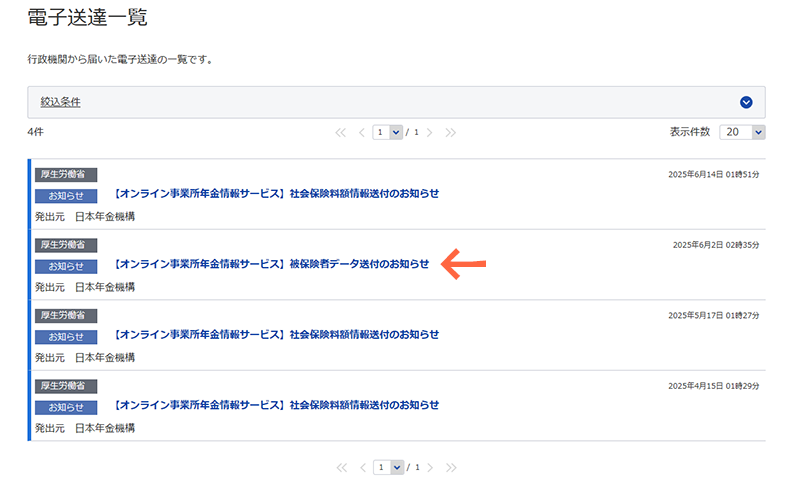Go to next page in bottom pagination
Viewport: 800px width, 484px height.
click(x=431, y=468)
